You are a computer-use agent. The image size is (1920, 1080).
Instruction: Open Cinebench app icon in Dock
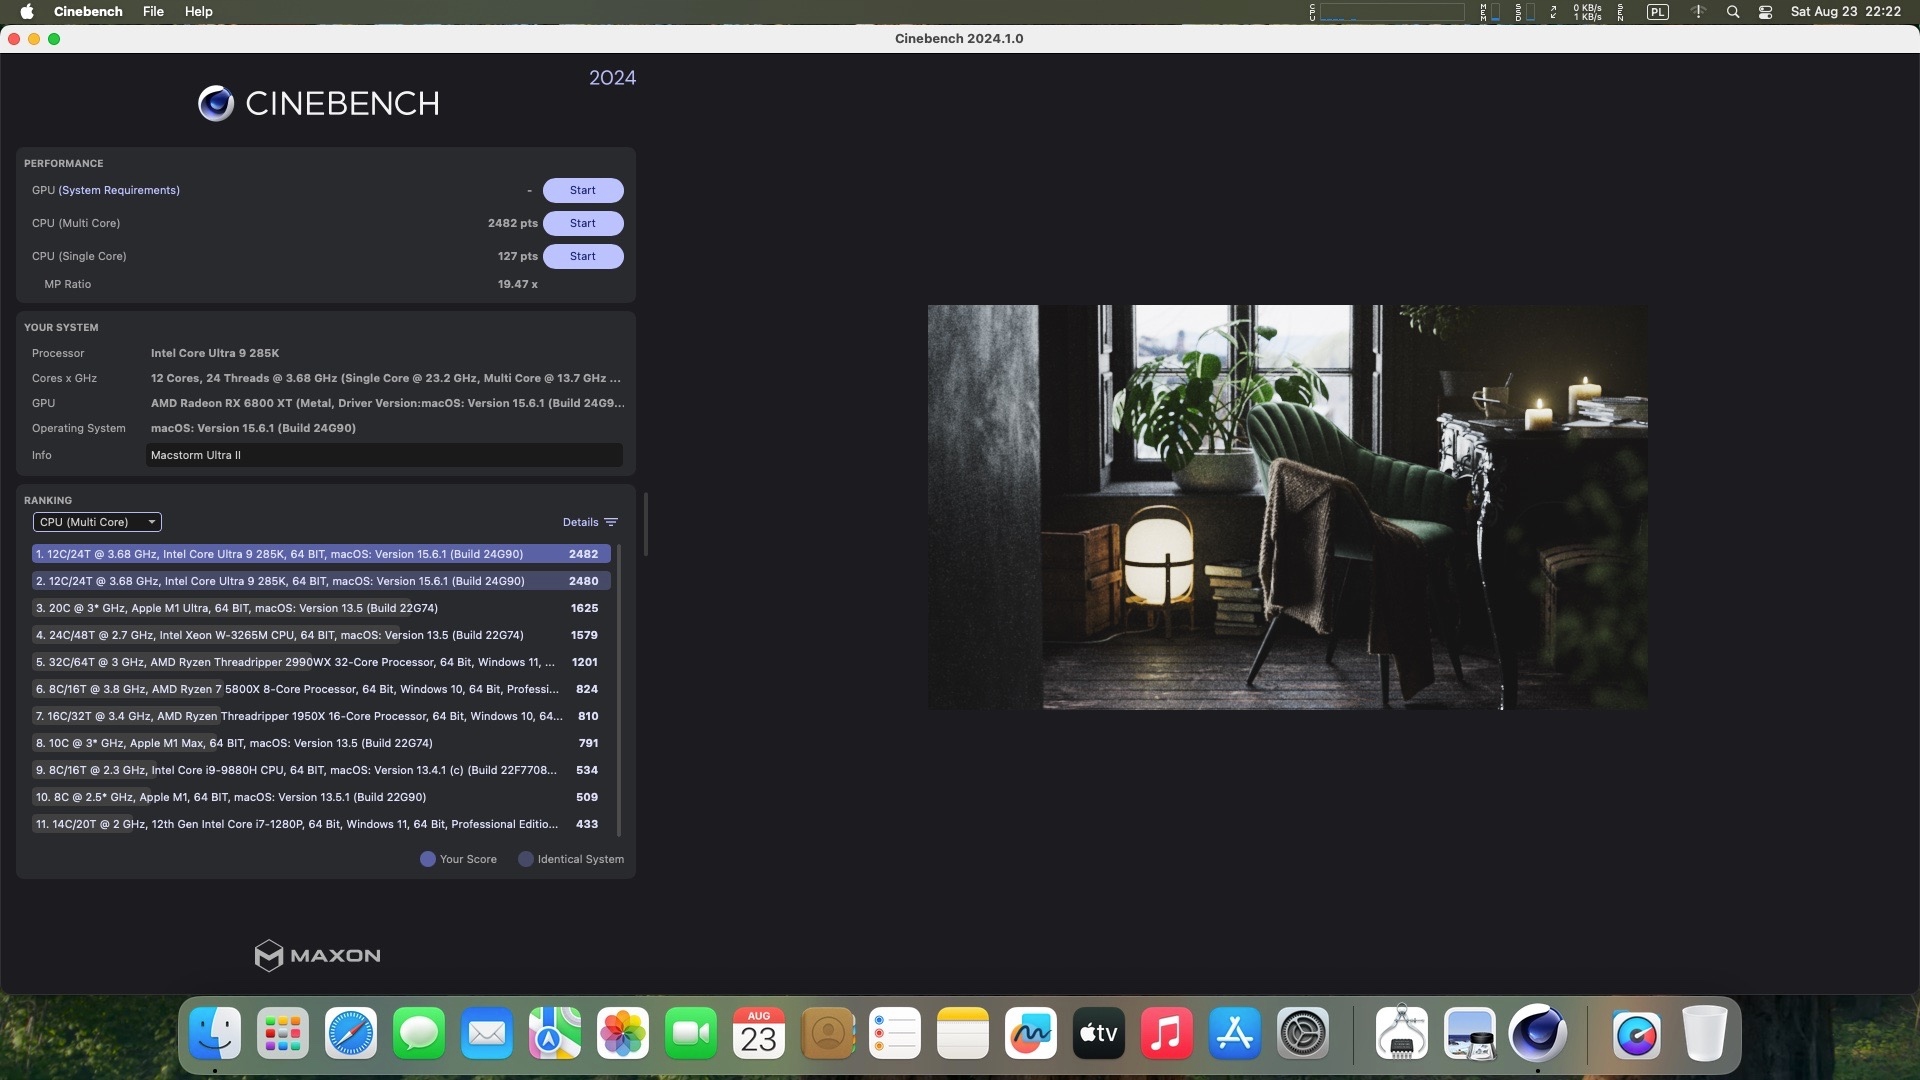(1537, 1033)
